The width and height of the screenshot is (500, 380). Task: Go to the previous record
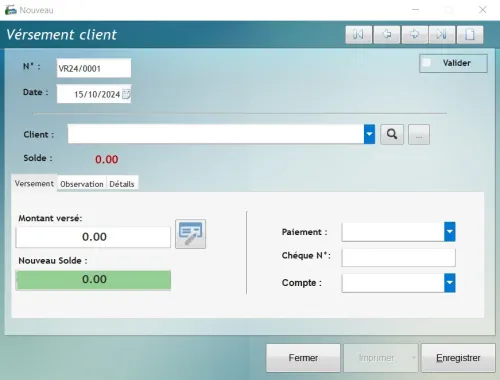point(387,35)
